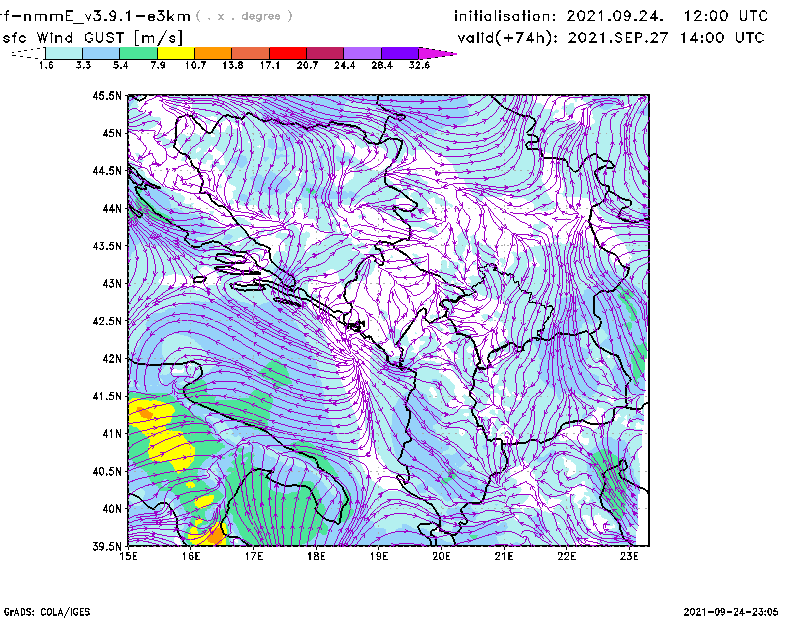Click the '( . x . degree )' text
Screen dimensions: 800x618
click(244, 16)
